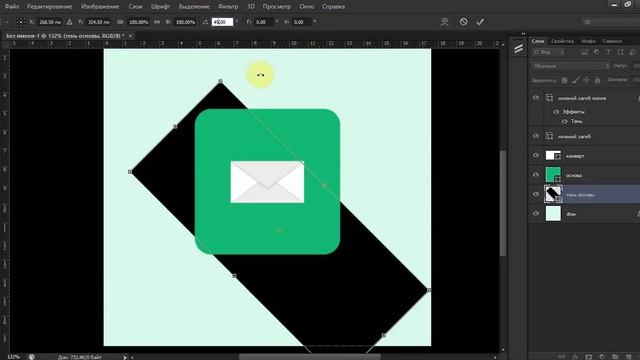
Task: Select the 'тень основы' layer thumbnail
Action: 553,194
